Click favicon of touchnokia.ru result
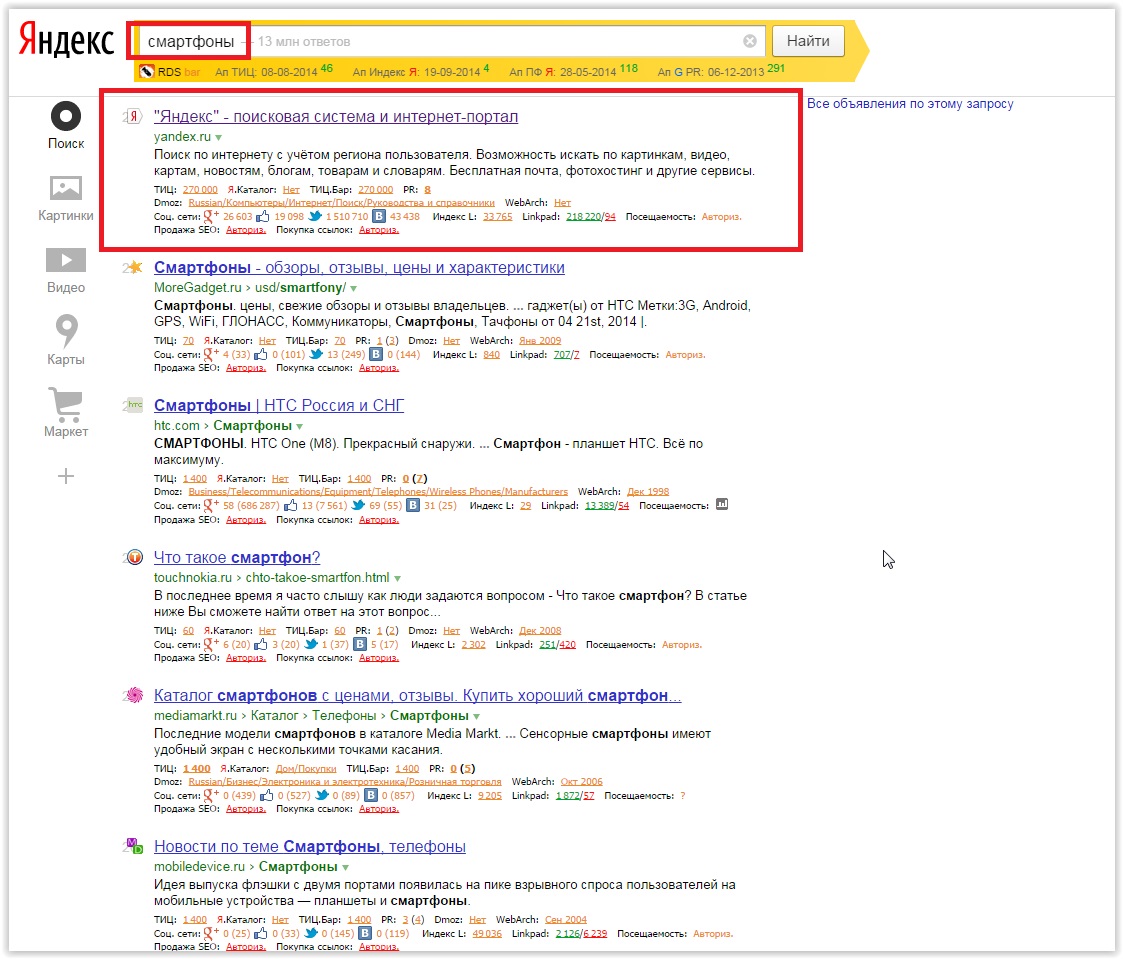Image resolution: width=1123 pixels, height=959 pixels. (133, 557)
